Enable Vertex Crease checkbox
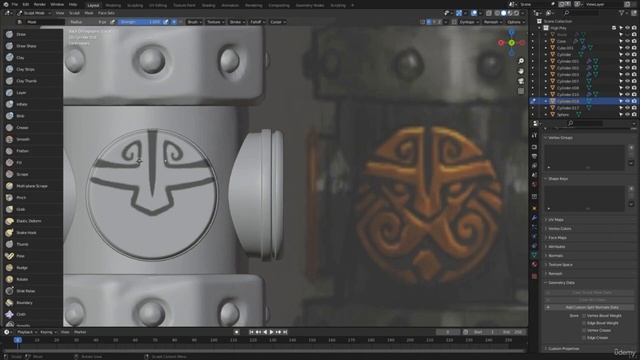The height and width of the screenshot is (360, 640). click(584, 330)
